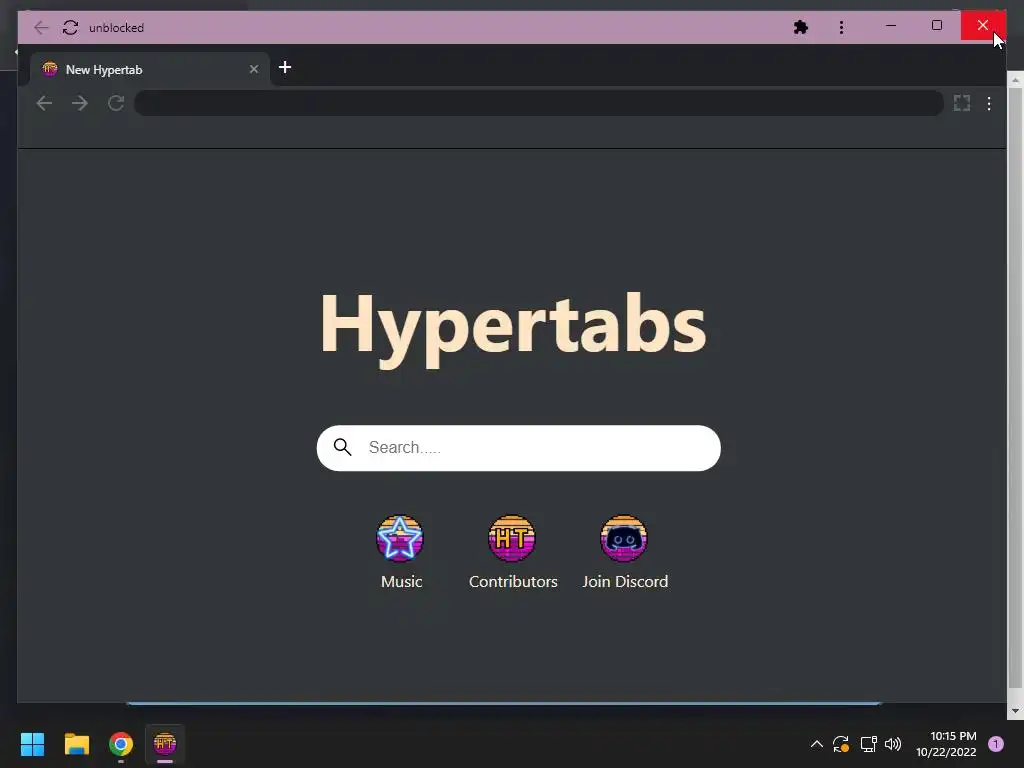Screen dimensions: 1024x768
Task: Click the Hypertabs taskbar app icon
Action: click(x=165, y=744)
